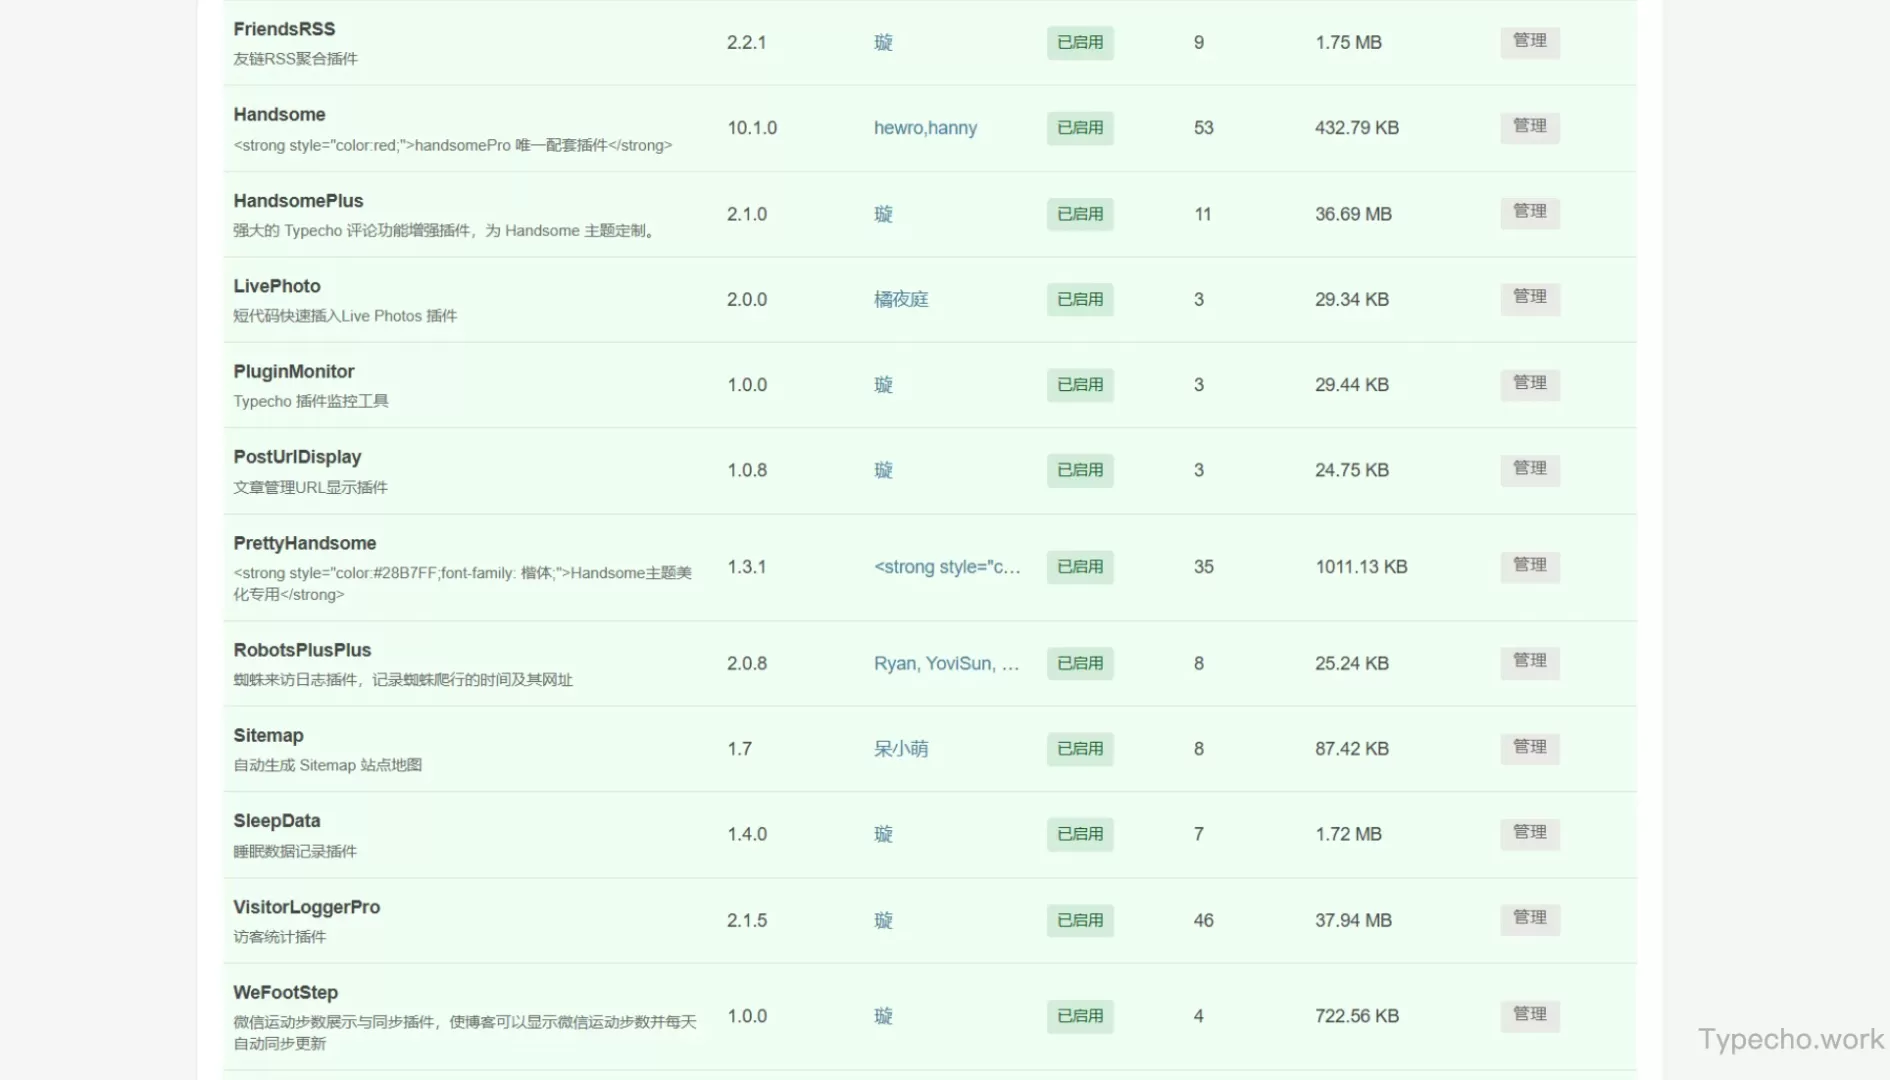Open author link hewro,hanny
The height and width of the screenshot is (1080, 1890).
coord(925,128)
